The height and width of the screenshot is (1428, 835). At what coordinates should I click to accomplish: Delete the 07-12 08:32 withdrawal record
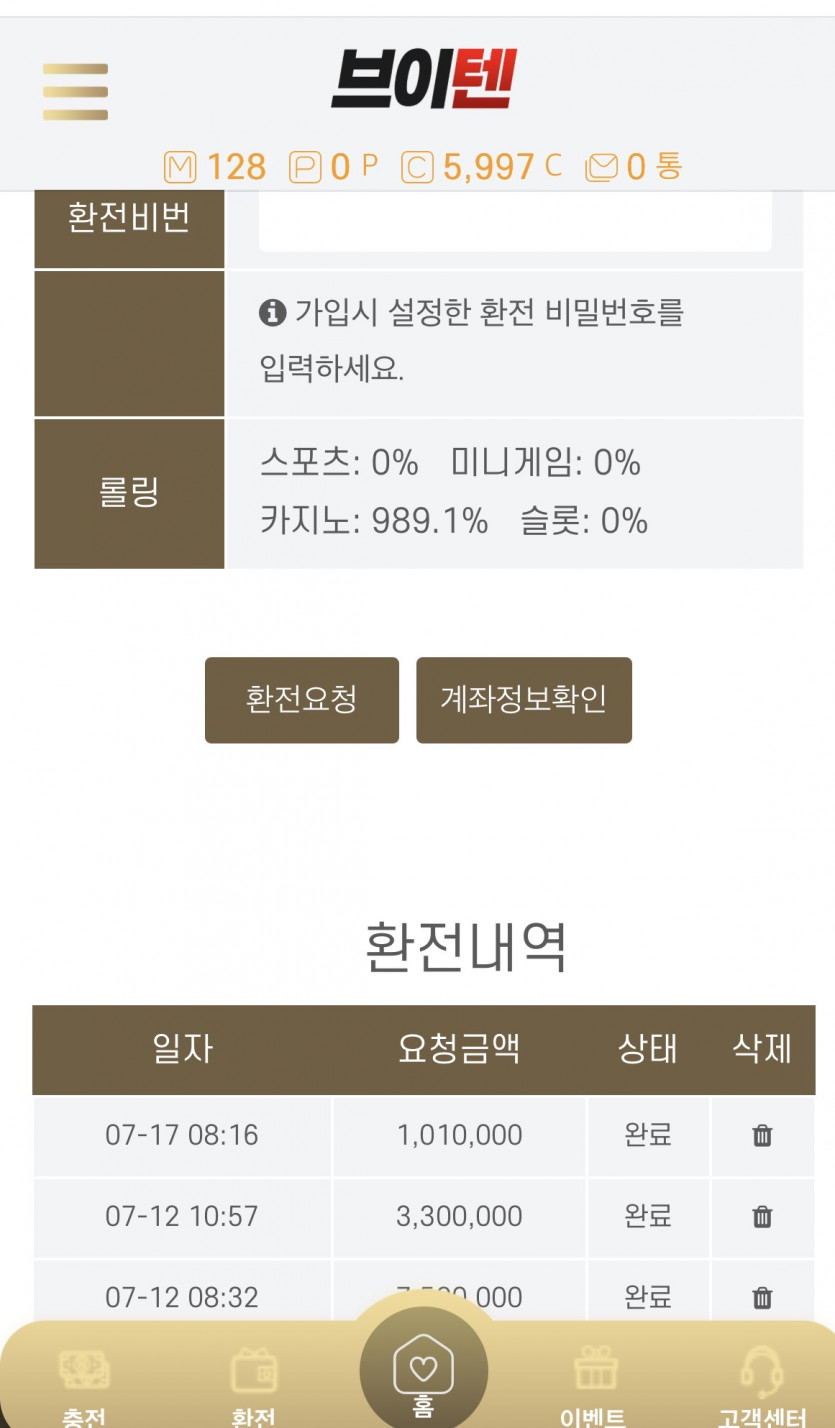click(762, 1297)
